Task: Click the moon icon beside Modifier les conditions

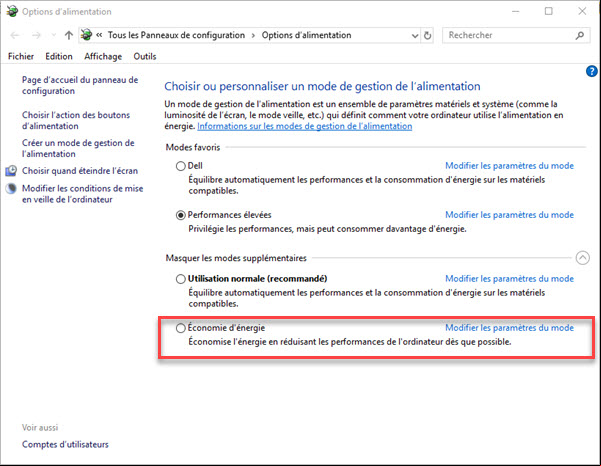Action: pyautogui.click(x=11, y=188)
